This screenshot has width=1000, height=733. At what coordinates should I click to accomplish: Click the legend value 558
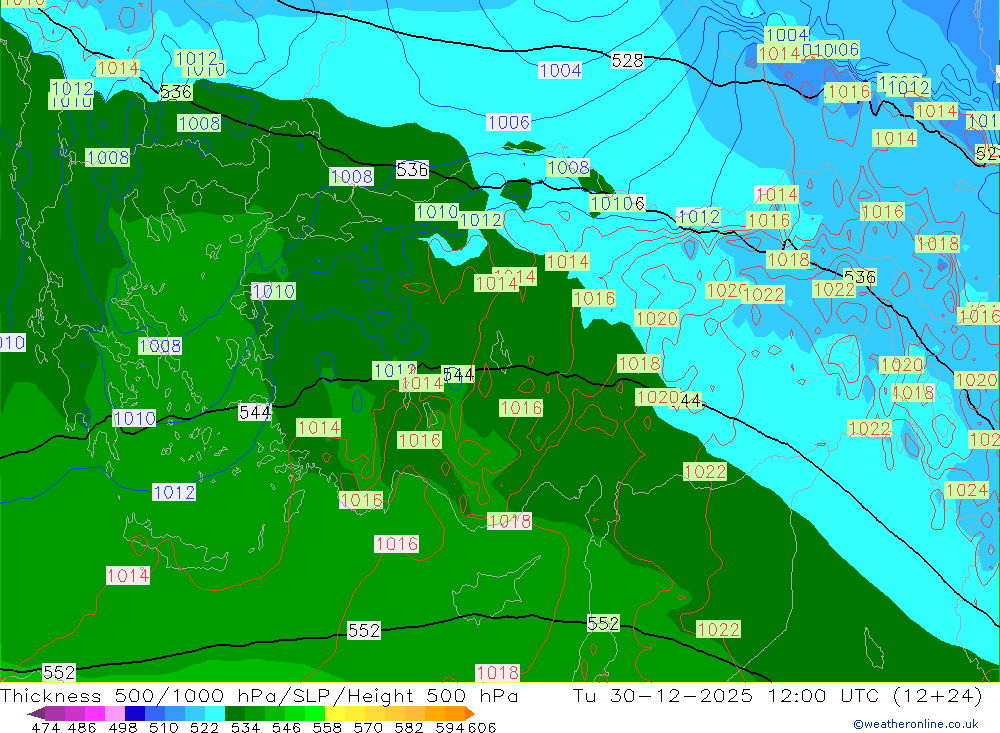pos(327,727)
